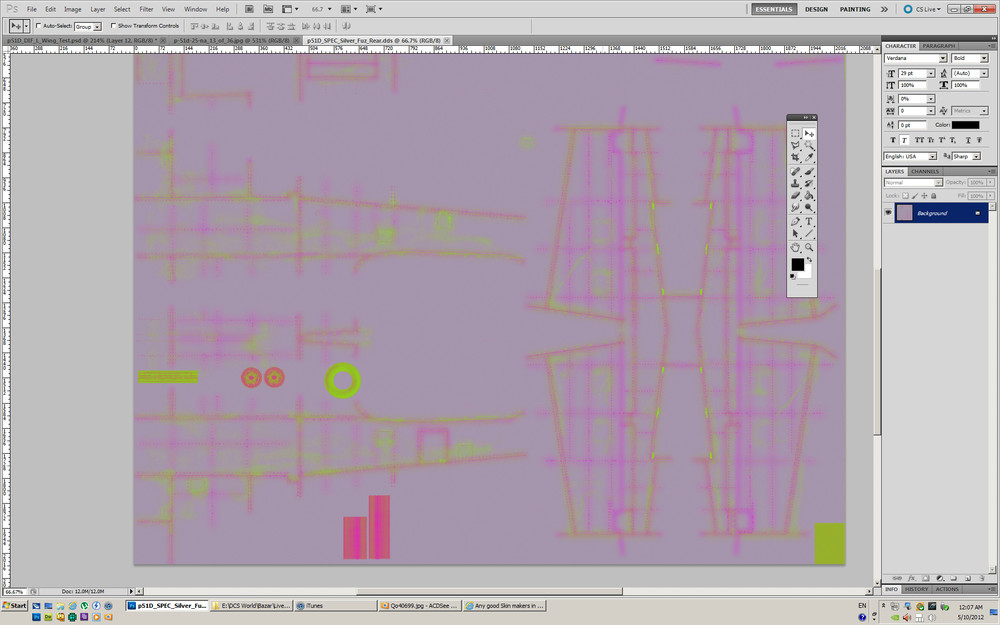Open the Filter menu

[x=146, y=9]
